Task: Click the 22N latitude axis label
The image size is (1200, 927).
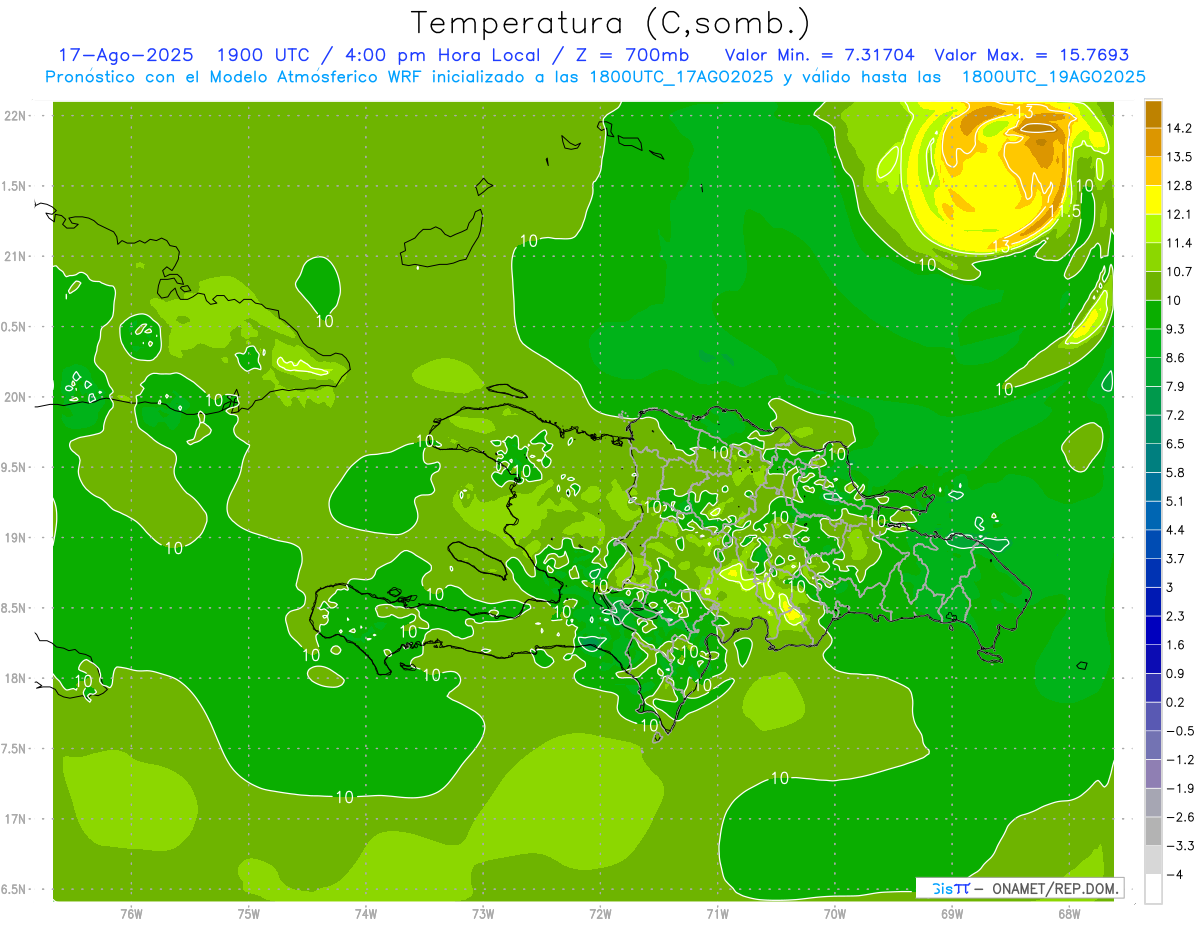Action: [x=17, y=115]
